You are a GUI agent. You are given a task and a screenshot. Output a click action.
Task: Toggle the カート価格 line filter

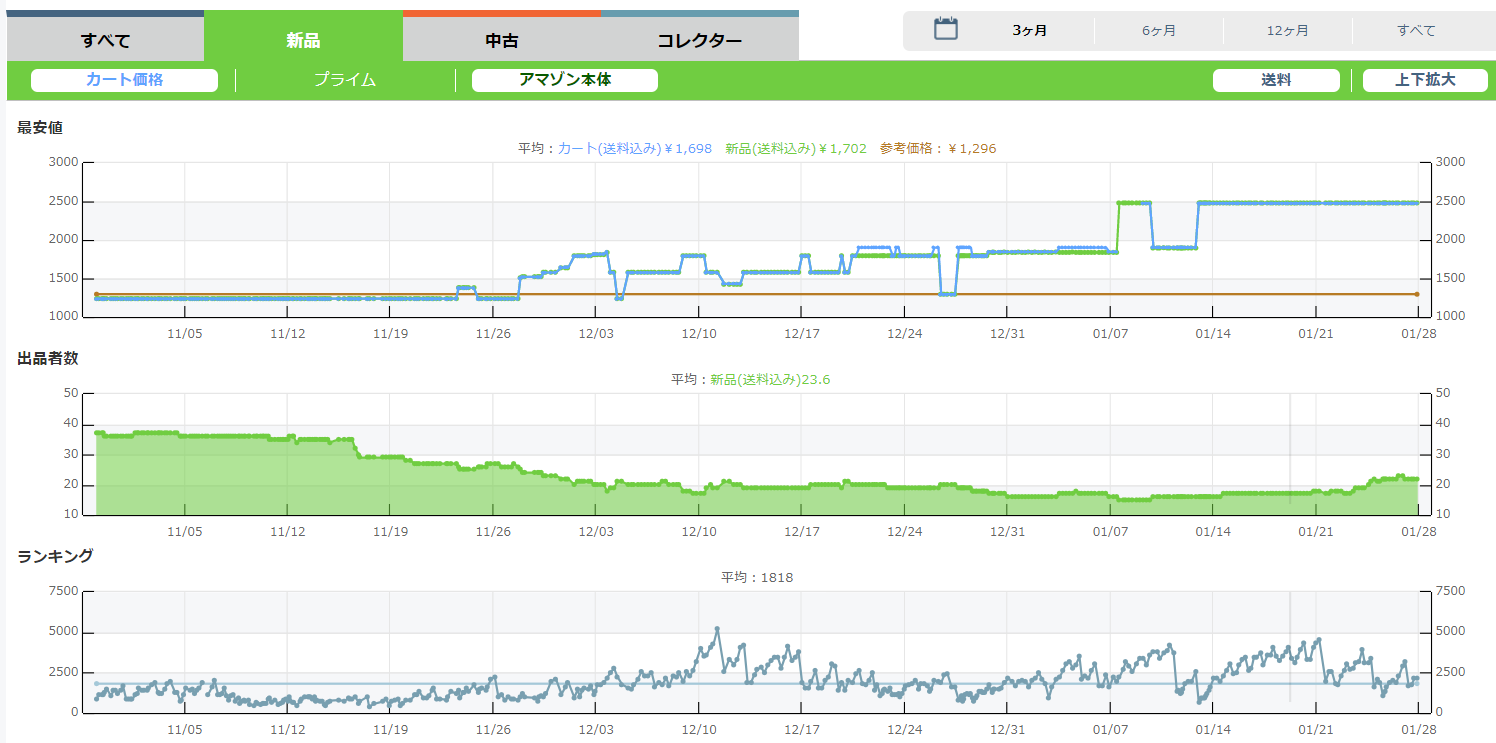[124, 80]
